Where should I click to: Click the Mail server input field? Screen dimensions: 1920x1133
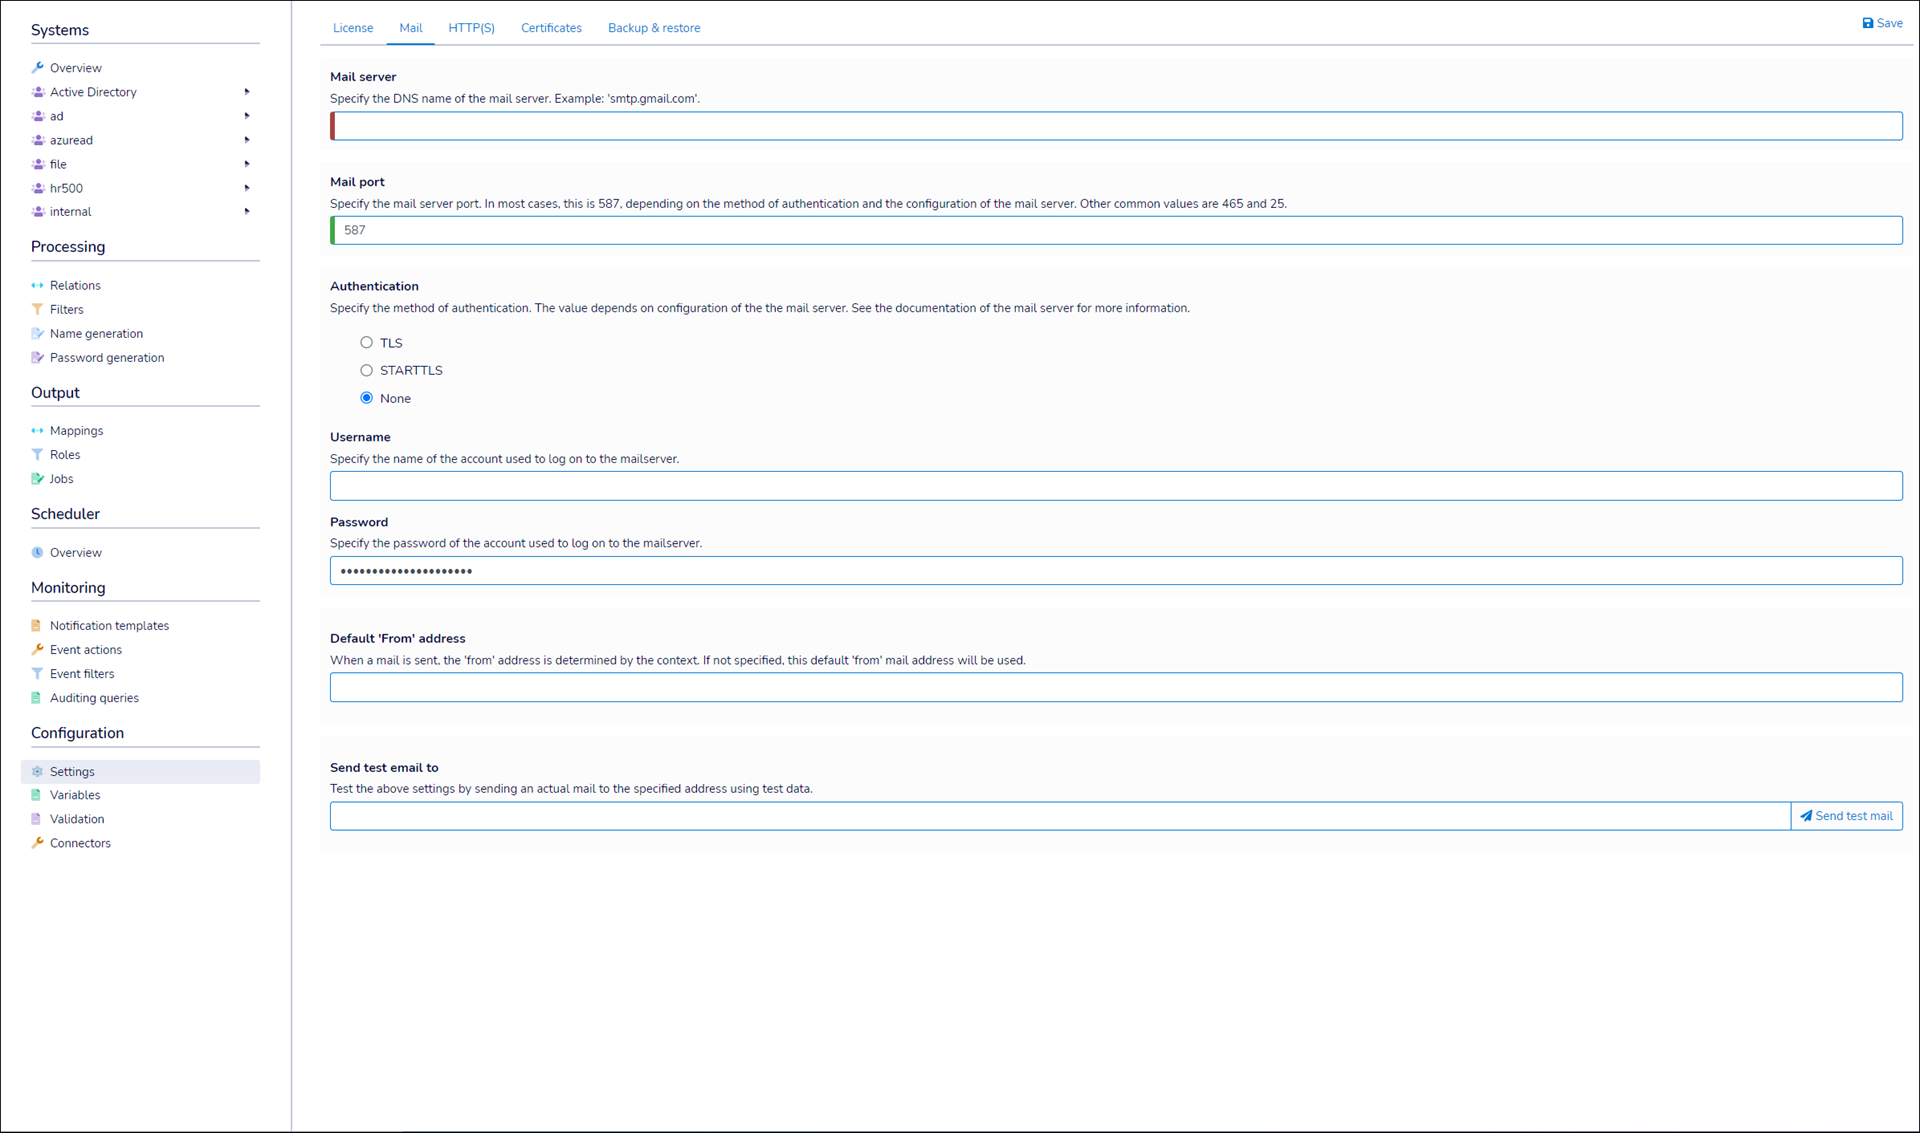[1116, 126]
